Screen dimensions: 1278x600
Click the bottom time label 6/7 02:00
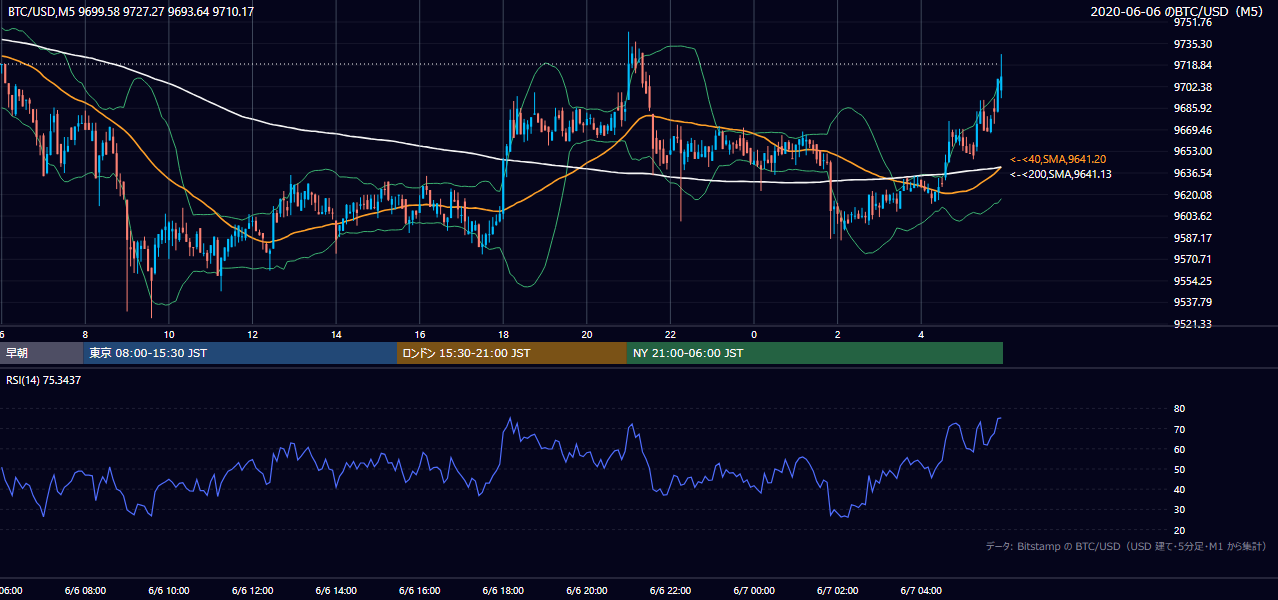pos(838,591)
